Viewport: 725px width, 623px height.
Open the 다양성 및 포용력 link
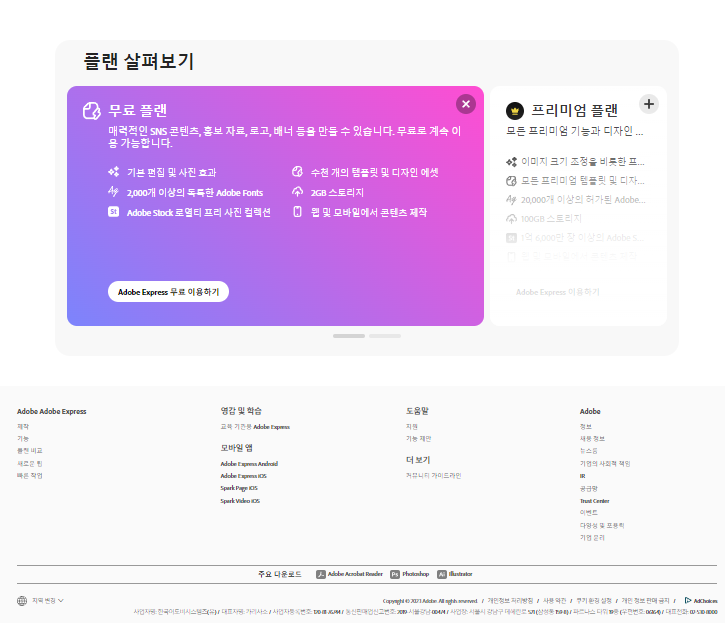coord(602,525)
